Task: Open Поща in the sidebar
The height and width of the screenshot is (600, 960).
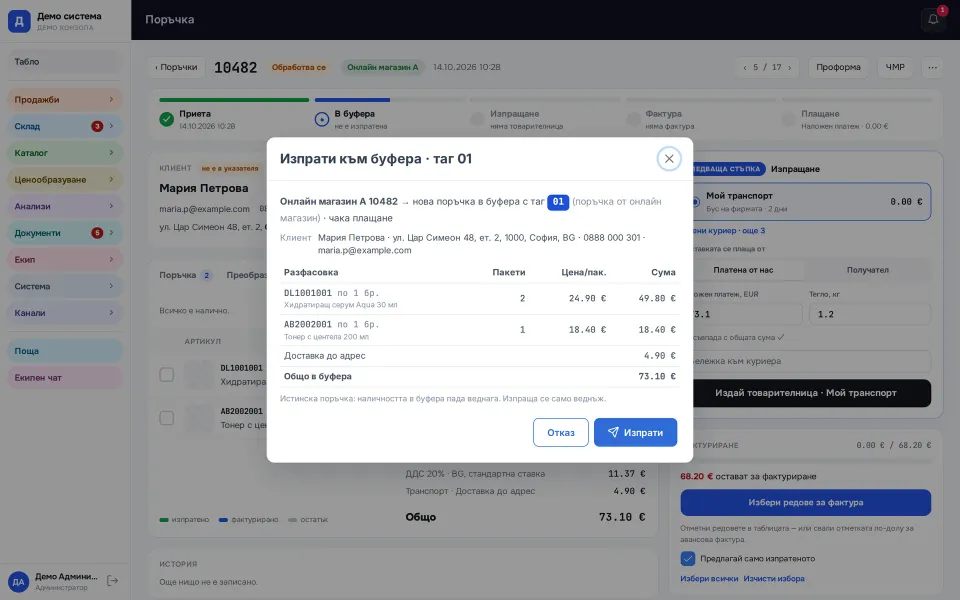Action: point(65,351)
